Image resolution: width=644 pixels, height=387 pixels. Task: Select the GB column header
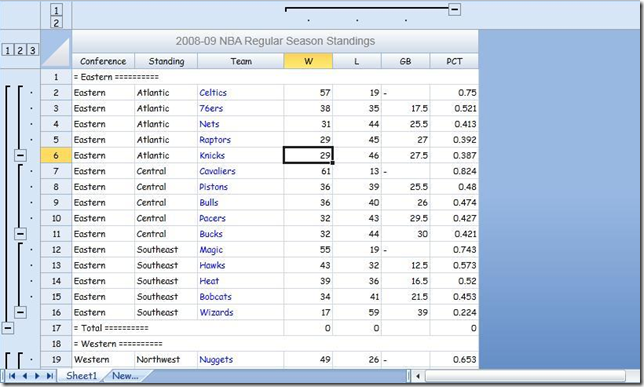click(405, 61)
